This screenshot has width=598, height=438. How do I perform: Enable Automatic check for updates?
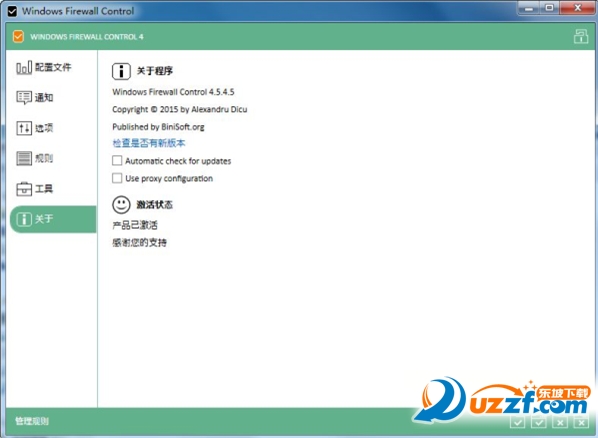tap(117, 161)
